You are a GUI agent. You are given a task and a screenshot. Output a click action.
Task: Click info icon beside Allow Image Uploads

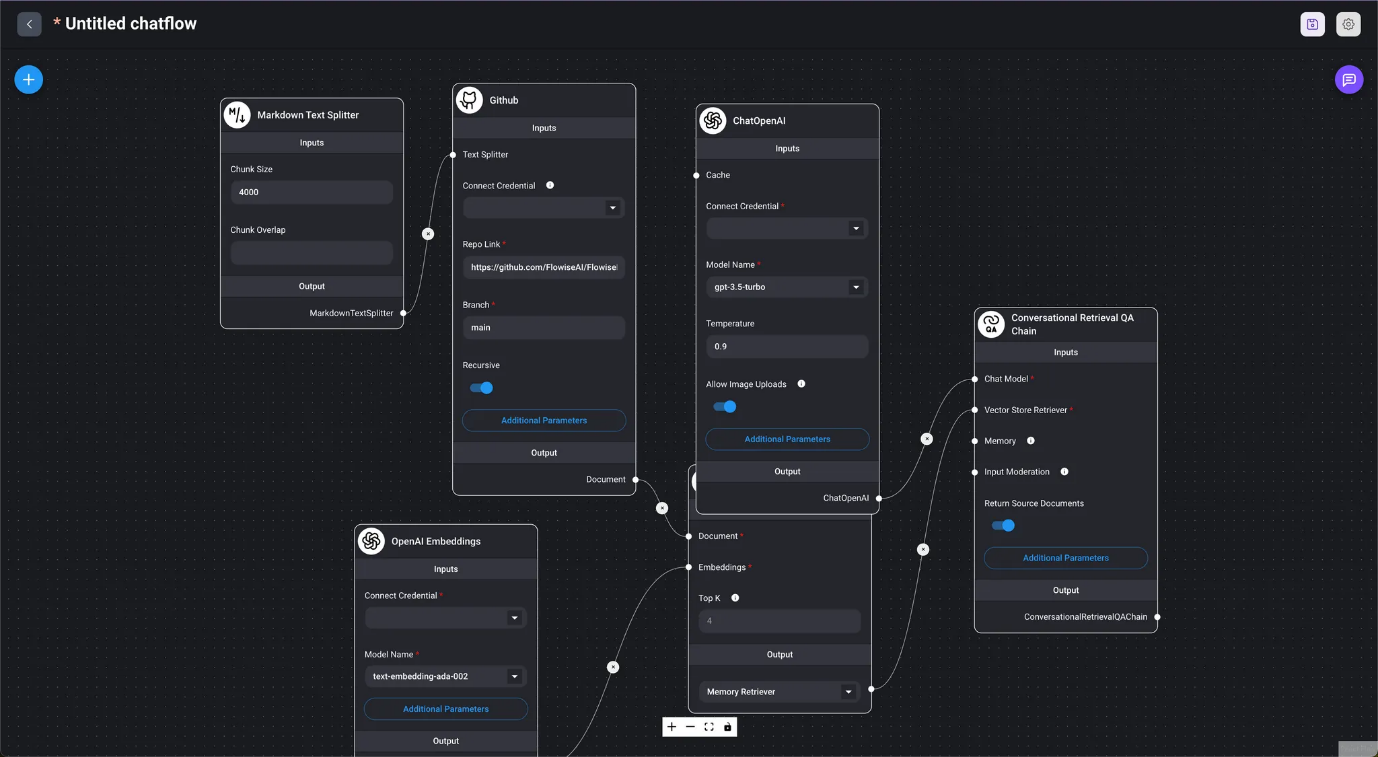click(x=801, y=384)
